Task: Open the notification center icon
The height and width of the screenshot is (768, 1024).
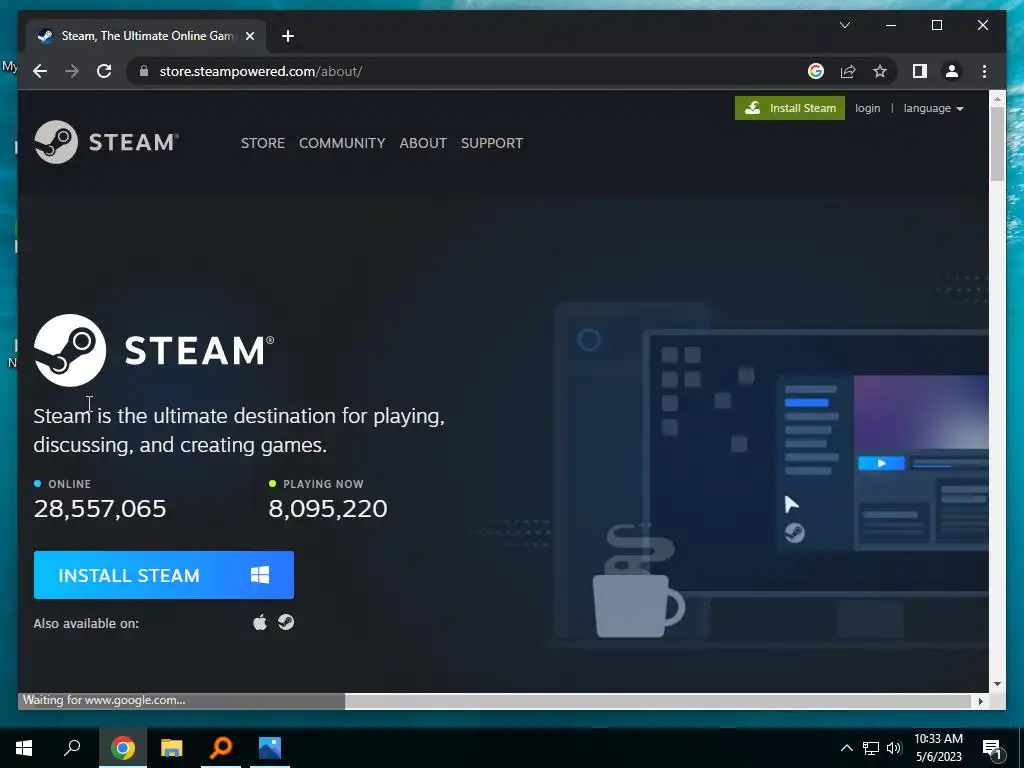Action: (x=992, y=749)
